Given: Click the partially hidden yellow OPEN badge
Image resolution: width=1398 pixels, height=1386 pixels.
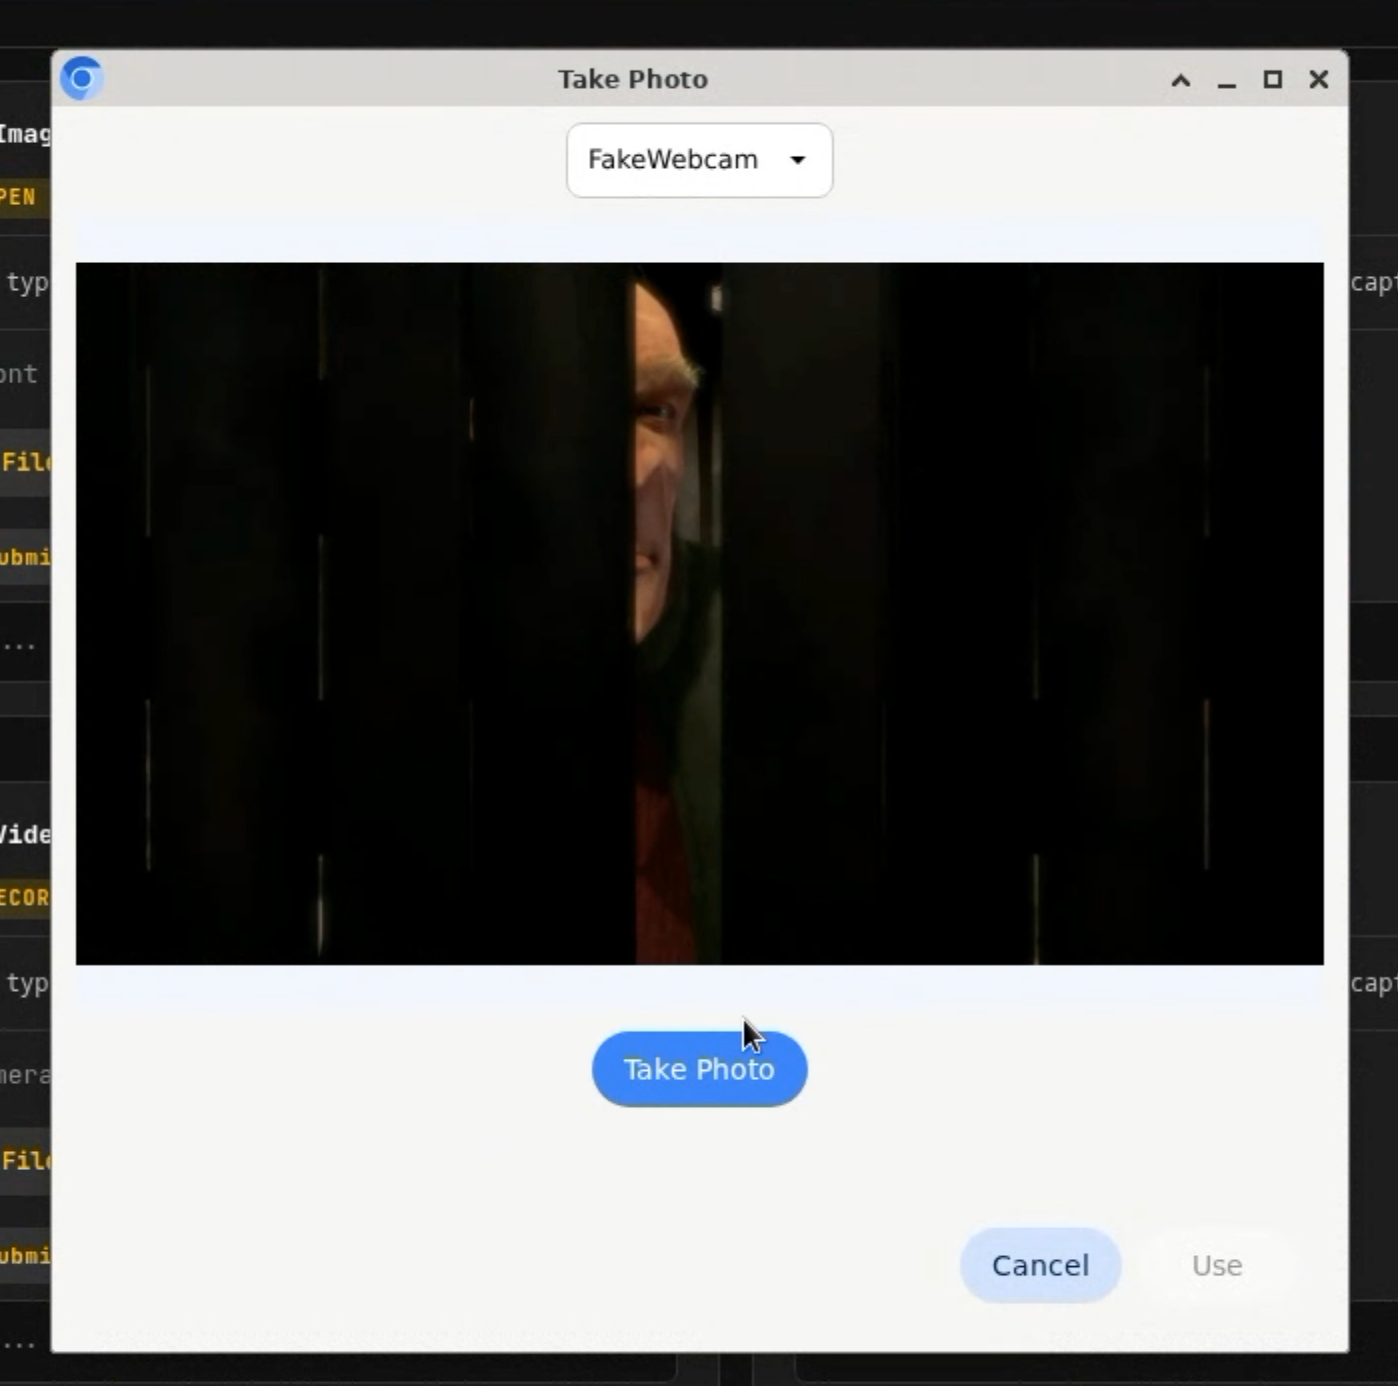Looking at the screenshot, I should point(22,196).
